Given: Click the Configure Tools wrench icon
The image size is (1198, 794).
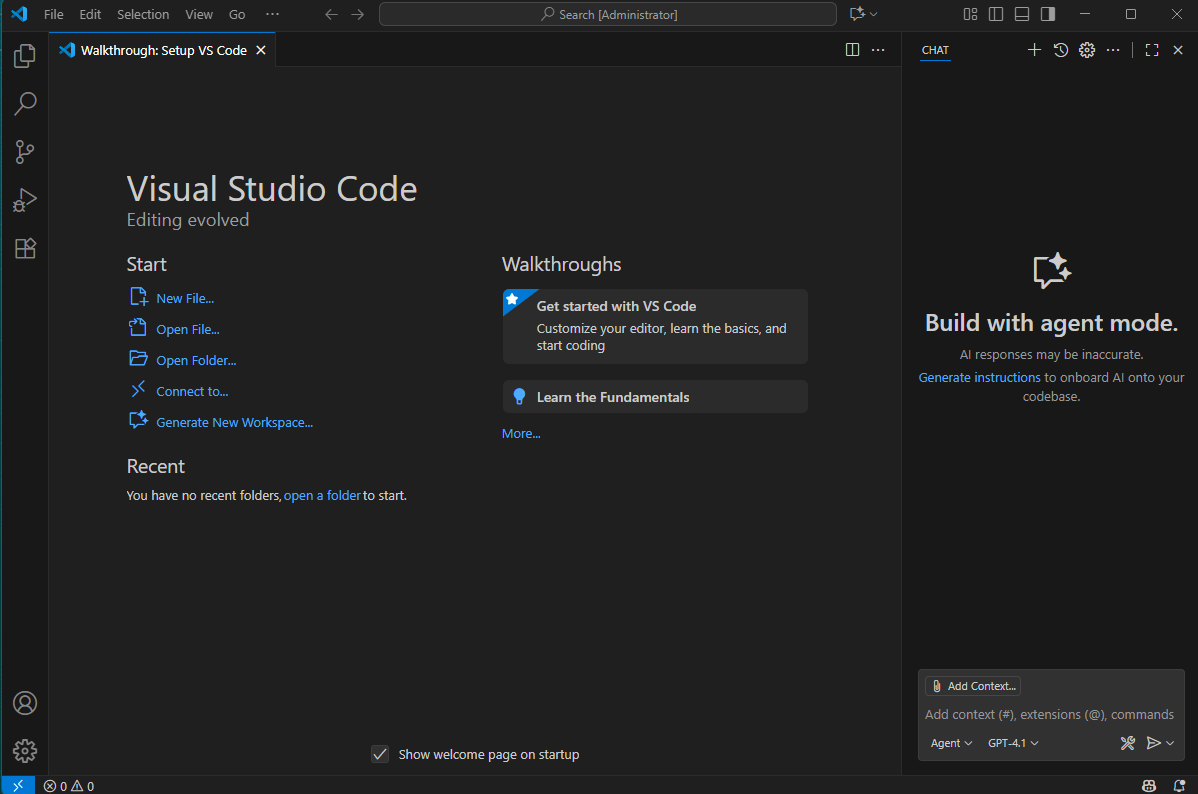Looking at the screenshot, I should tap(1128, 743).
